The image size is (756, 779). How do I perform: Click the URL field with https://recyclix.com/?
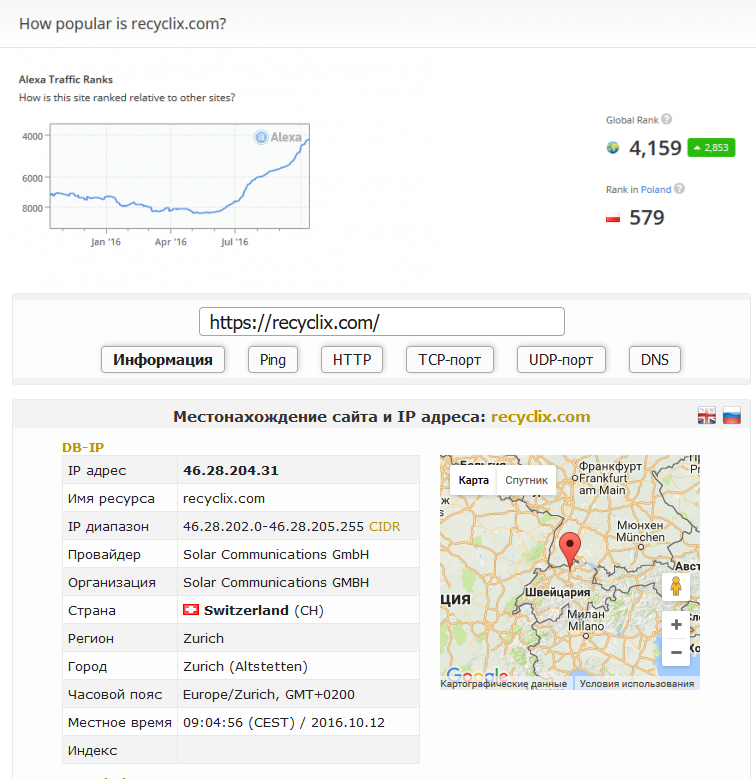[x=381, y=322]
